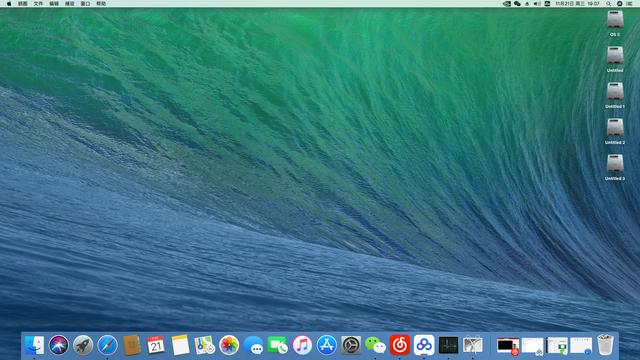This screenshot has width=640, height=360.
Task: Open the Apple menu
Action: click(x=9, y=4)
